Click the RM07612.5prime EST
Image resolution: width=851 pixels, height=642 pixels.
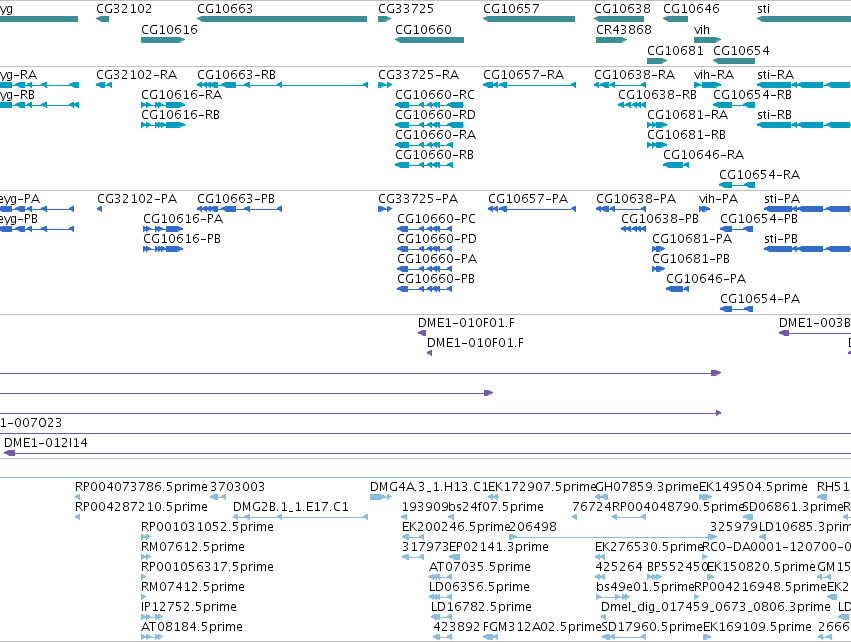tap(146, 557)
